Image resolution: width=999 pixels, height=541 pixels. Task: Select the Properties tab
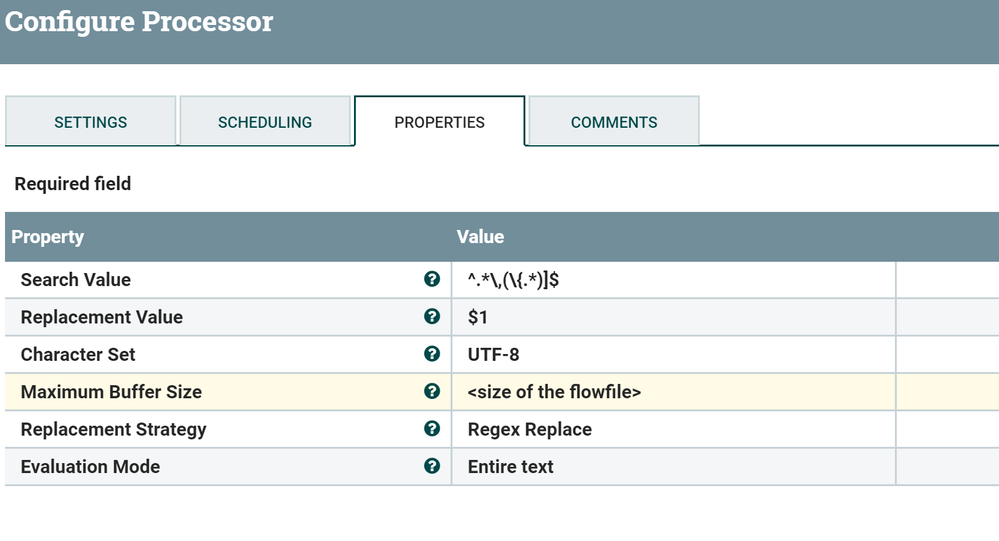439,122
